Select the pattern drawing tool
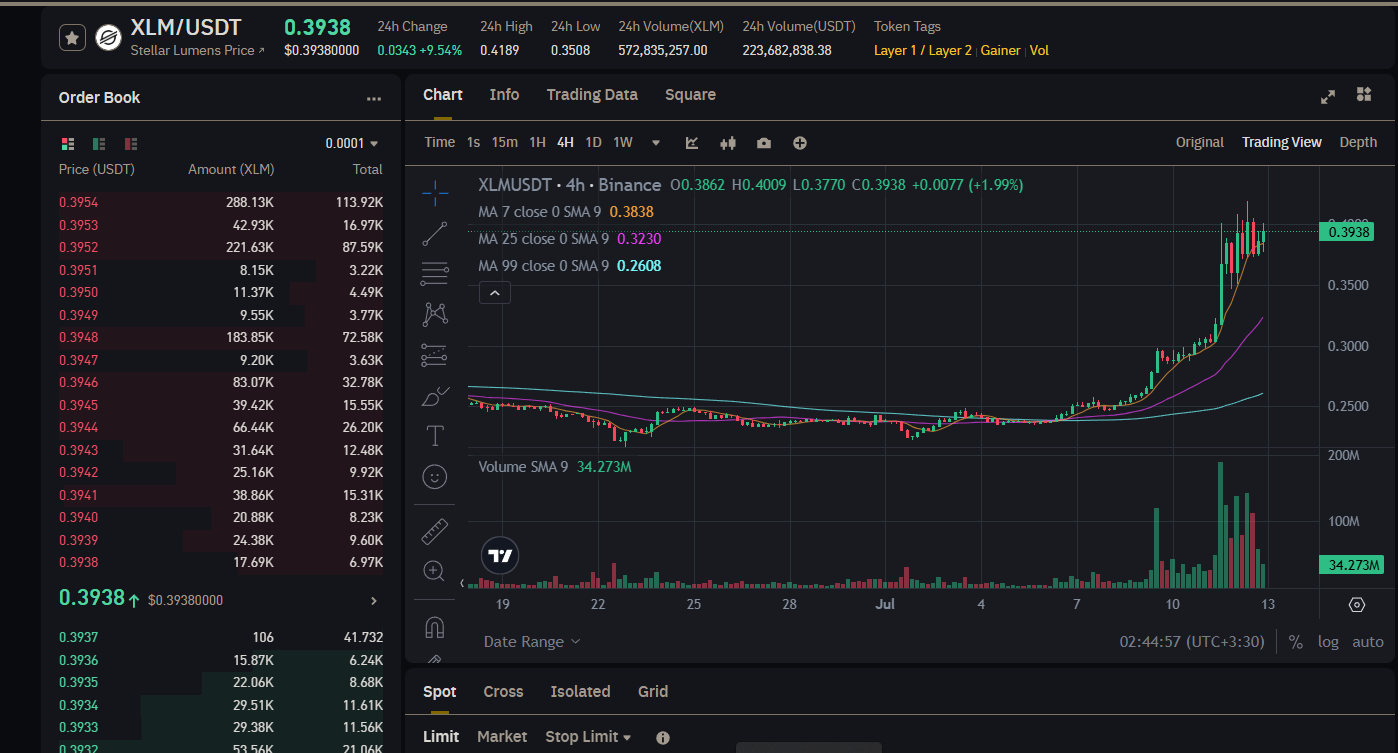 point(435,314)
